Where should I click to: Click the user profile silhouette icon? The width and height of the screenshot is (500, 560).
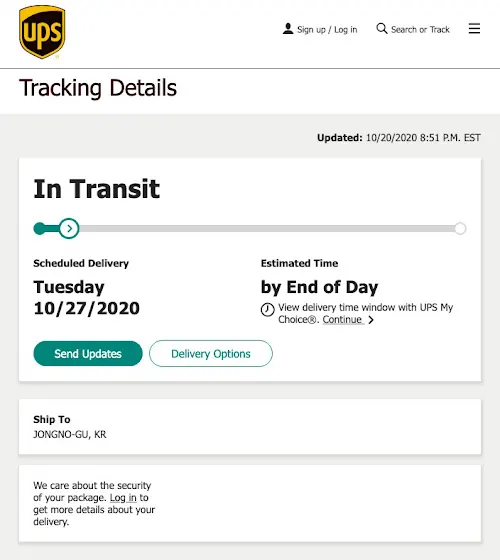[288, 29]
